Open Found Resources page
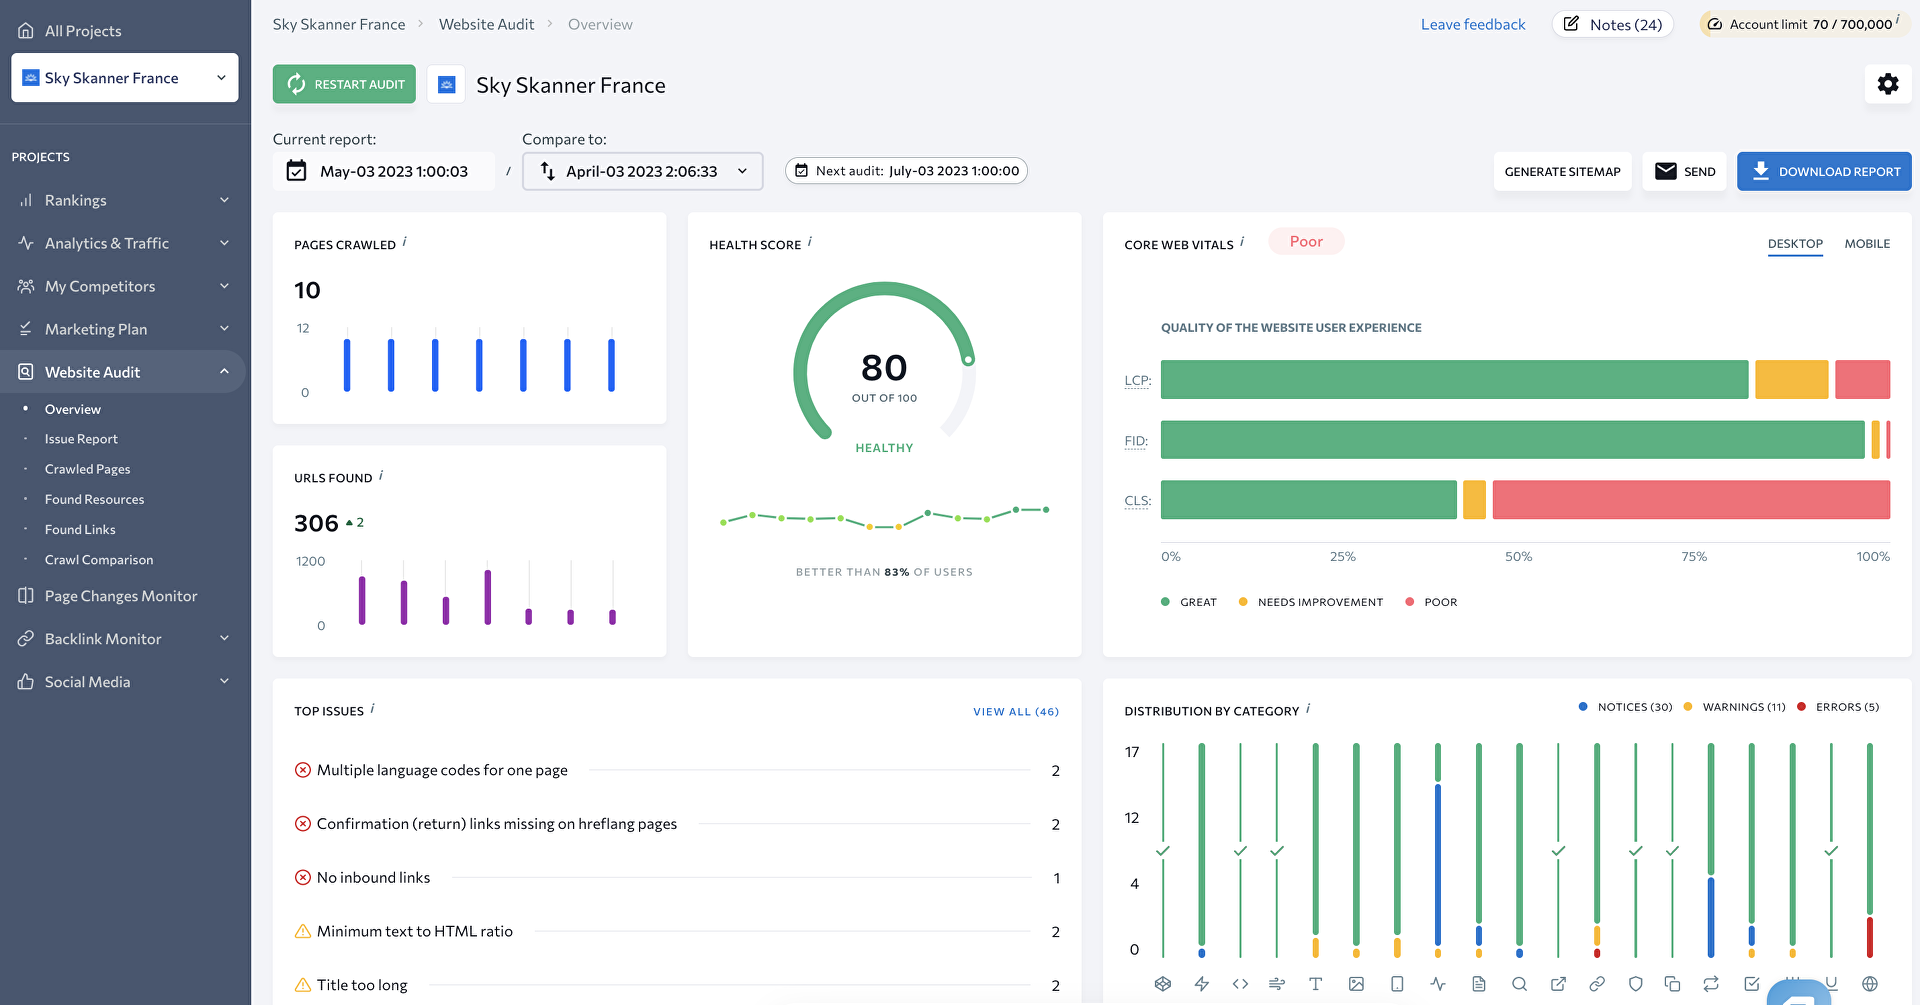The width and height of the screenshot is (1920, 1005). 94,499
